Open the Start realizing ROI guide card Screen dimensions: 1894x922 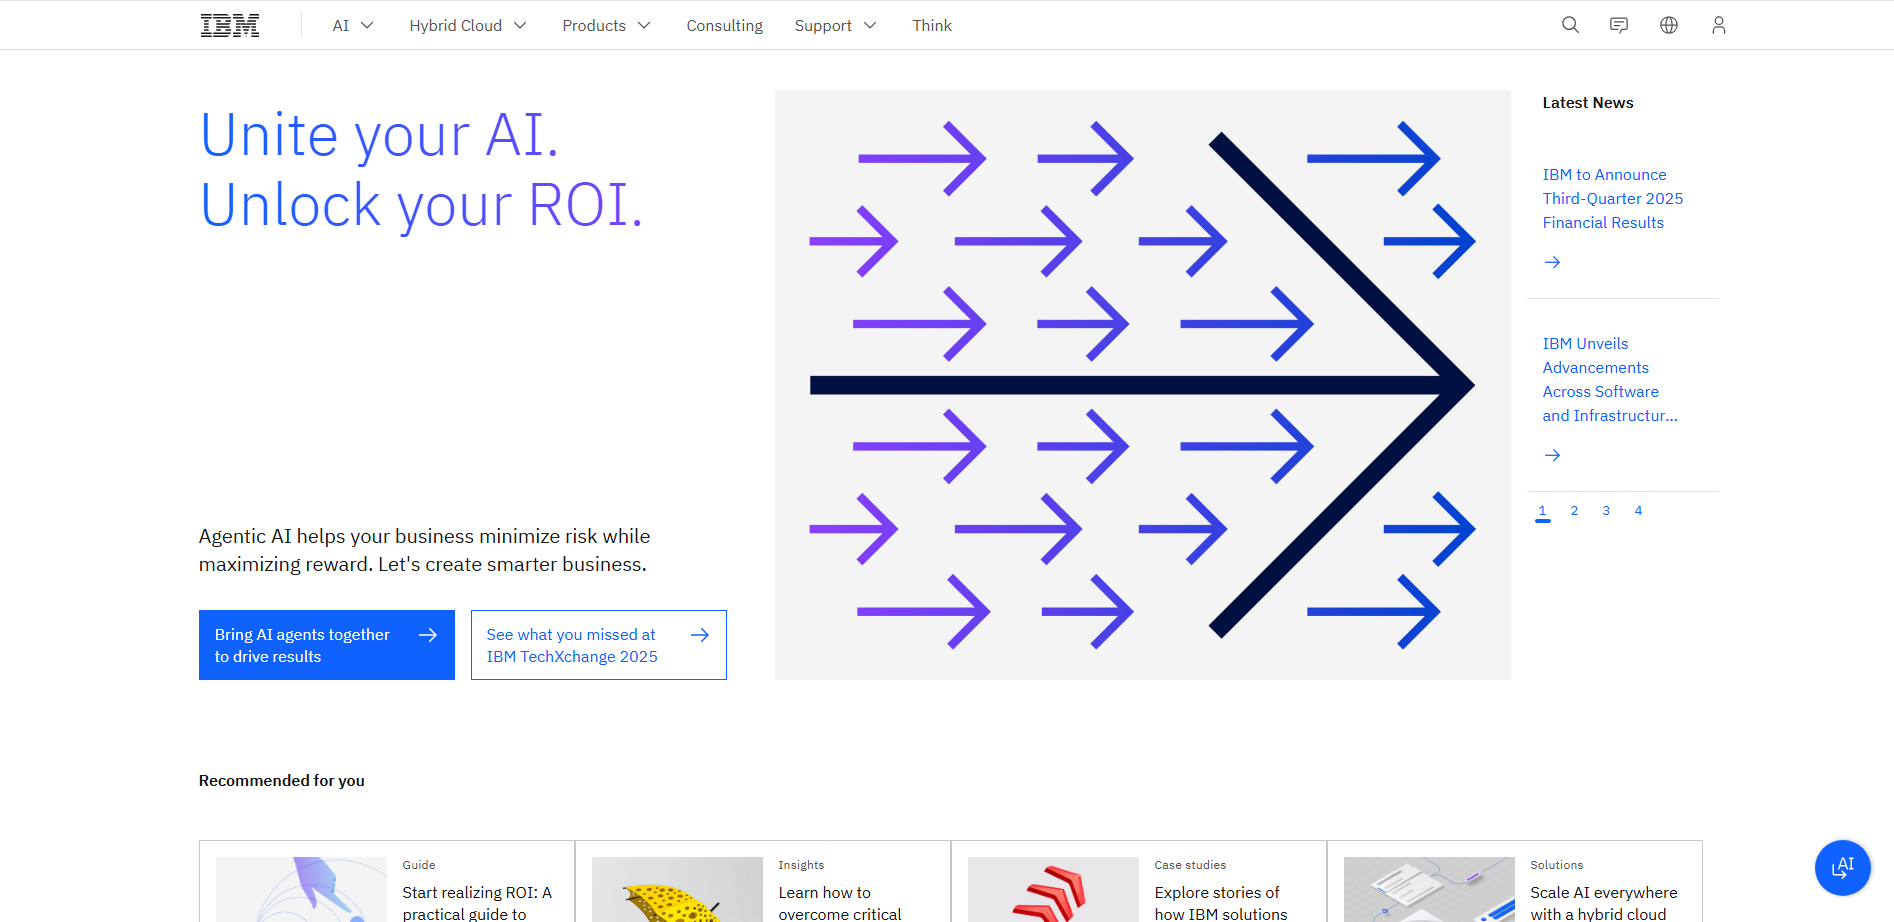click(477, 901)
